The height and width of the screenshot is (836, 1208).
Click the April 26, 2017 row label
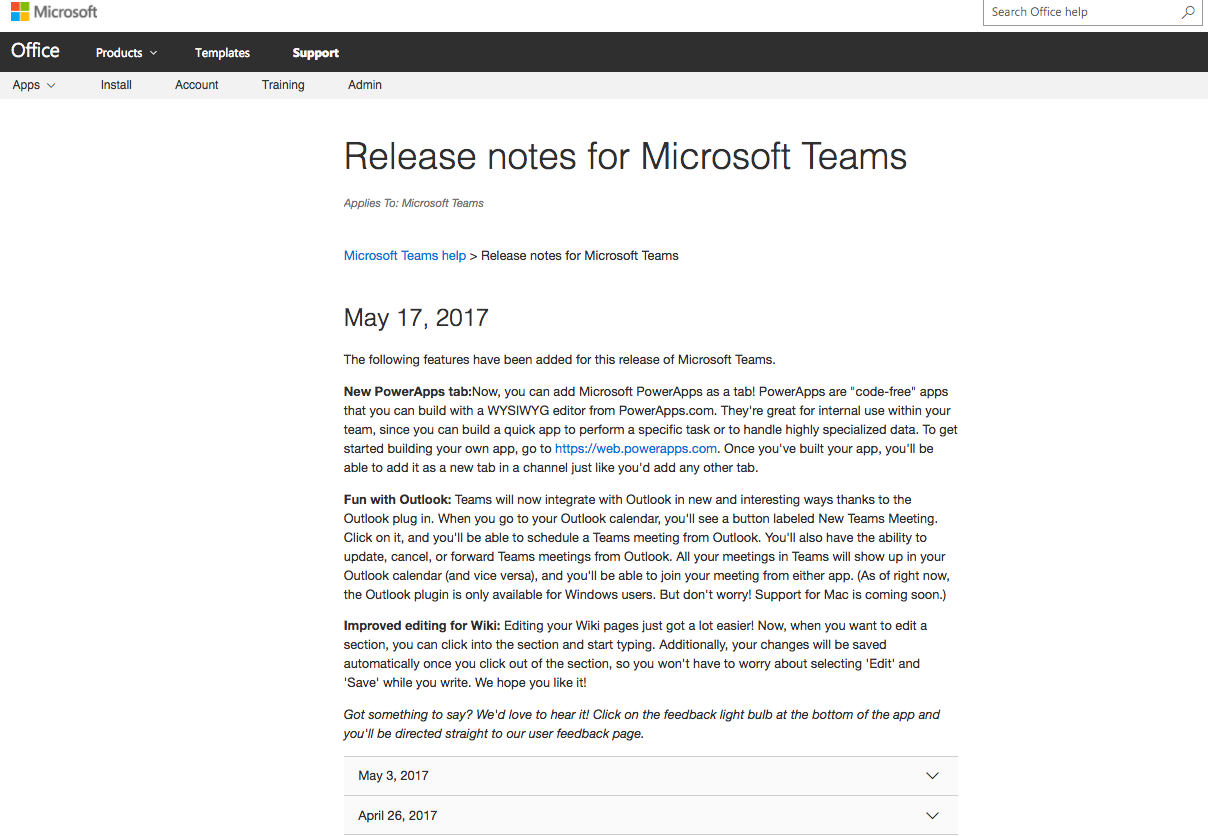click(x=398, y=816)
